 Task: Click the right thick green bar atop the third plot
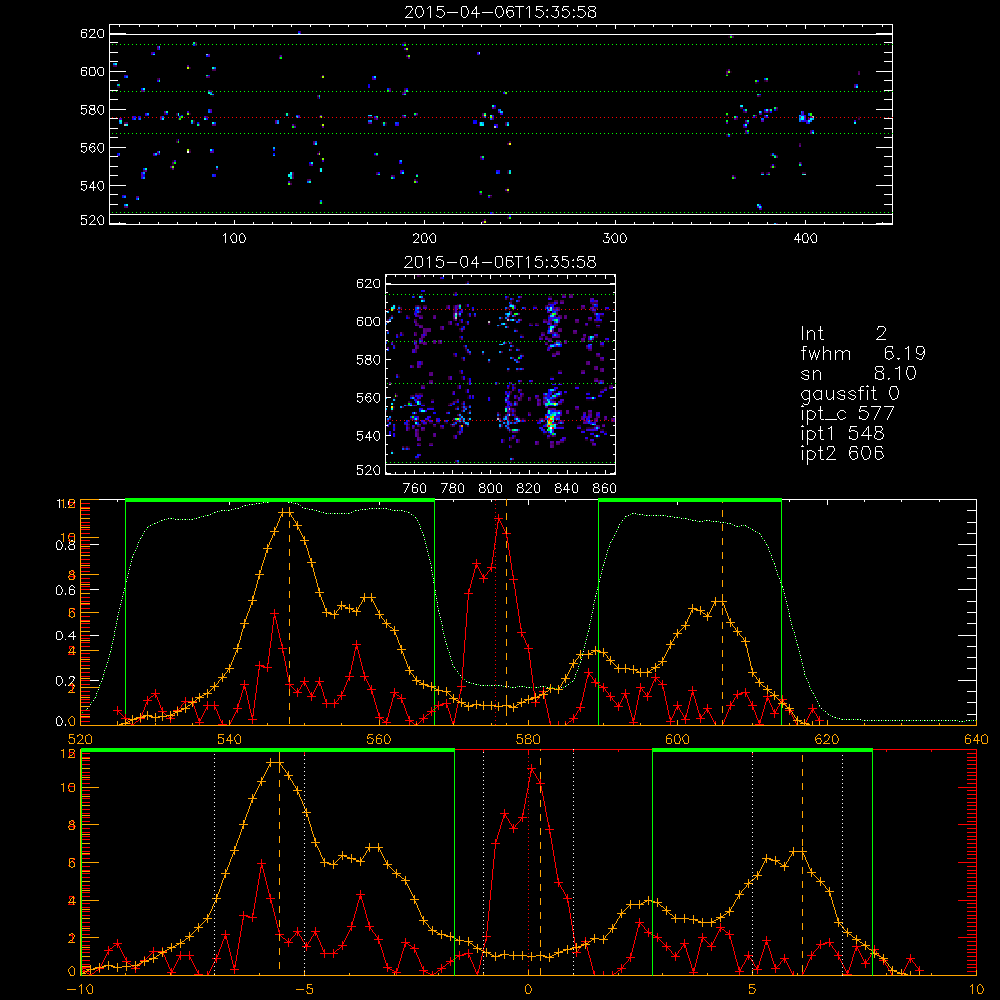[x=690, y=501]
